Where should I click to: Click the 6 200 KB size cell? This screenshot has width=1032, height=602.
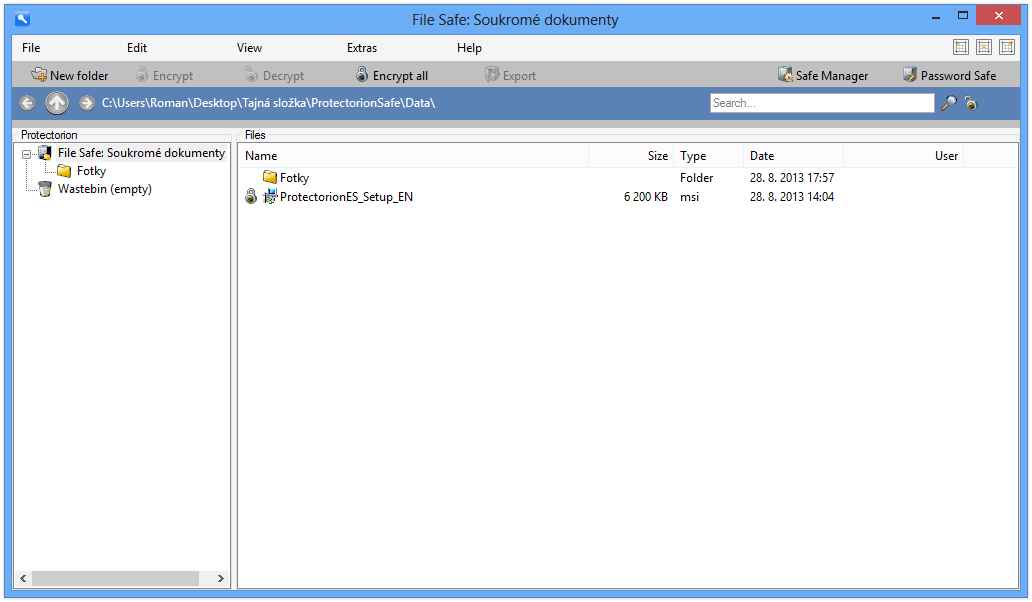click(646, 197)
